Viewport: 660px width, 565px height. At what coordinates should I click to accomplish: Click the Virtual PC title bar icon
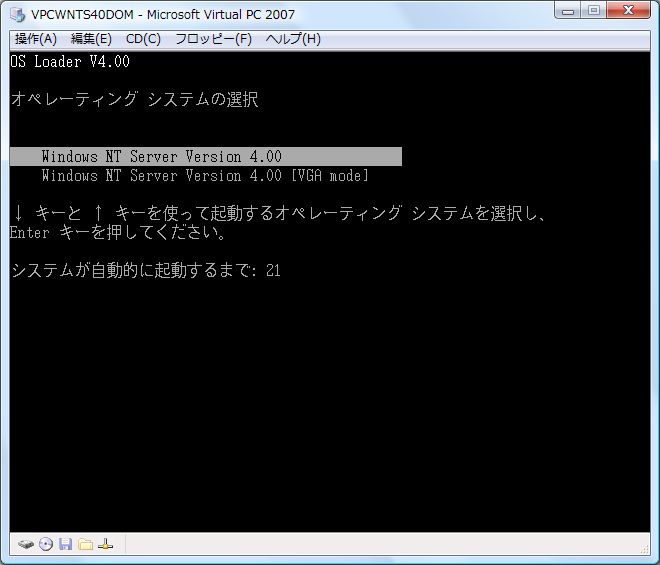[18, 14]
